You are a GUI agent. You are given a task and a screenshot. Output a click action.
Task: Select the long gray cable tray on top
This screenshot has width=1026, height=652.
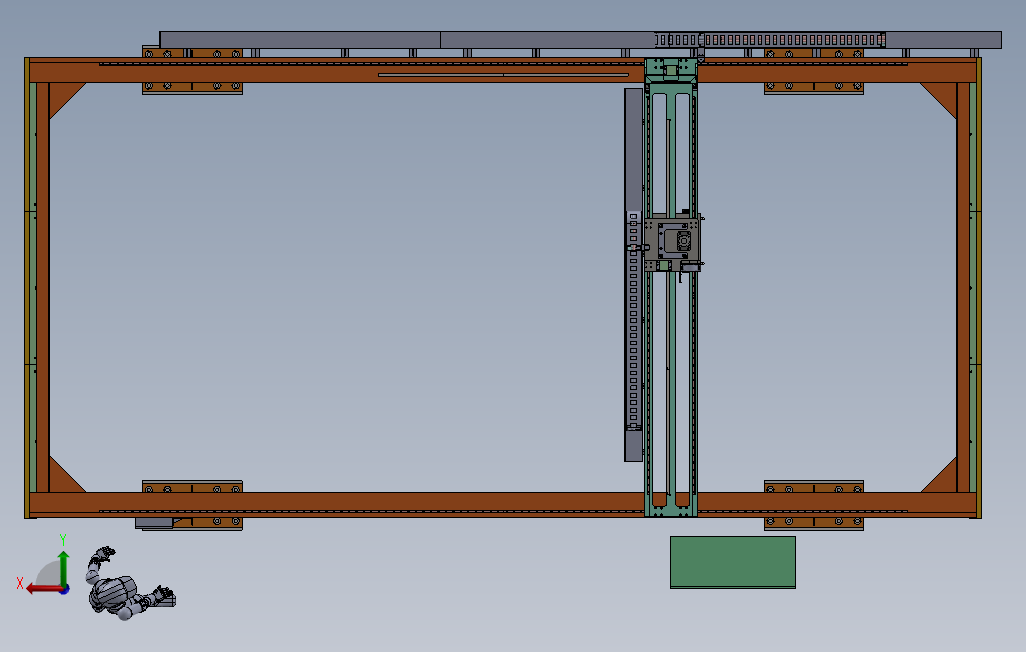[x=580, y=40]
